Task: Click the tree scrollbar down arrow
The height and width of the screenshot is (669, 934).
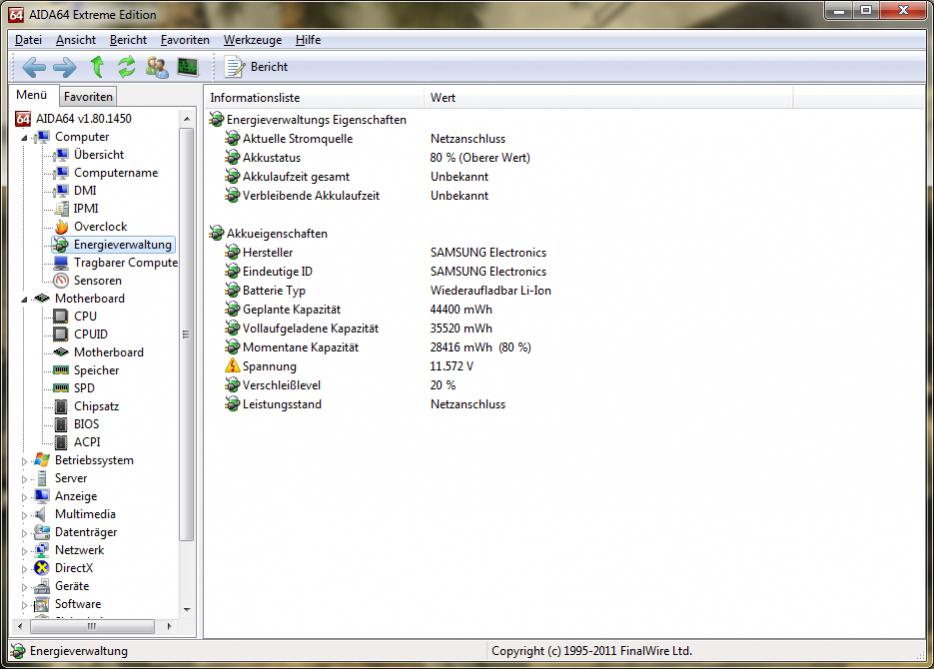Action: pyautogui.click(x=186, y=609)
